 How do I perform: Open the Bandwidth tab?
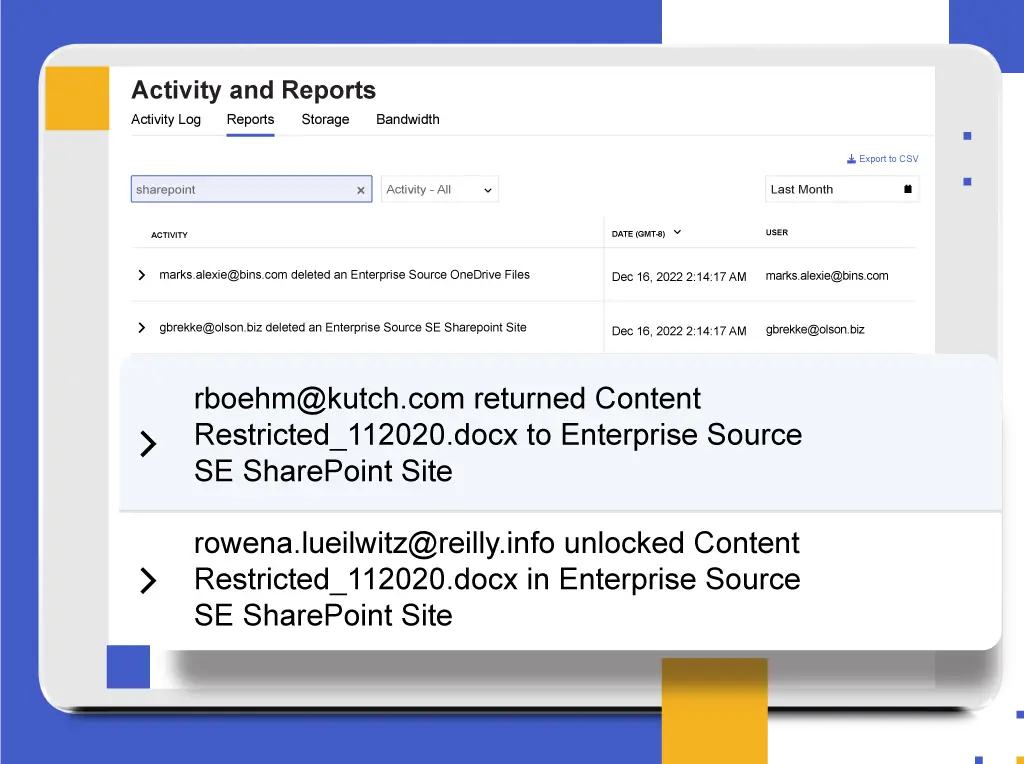408,119
